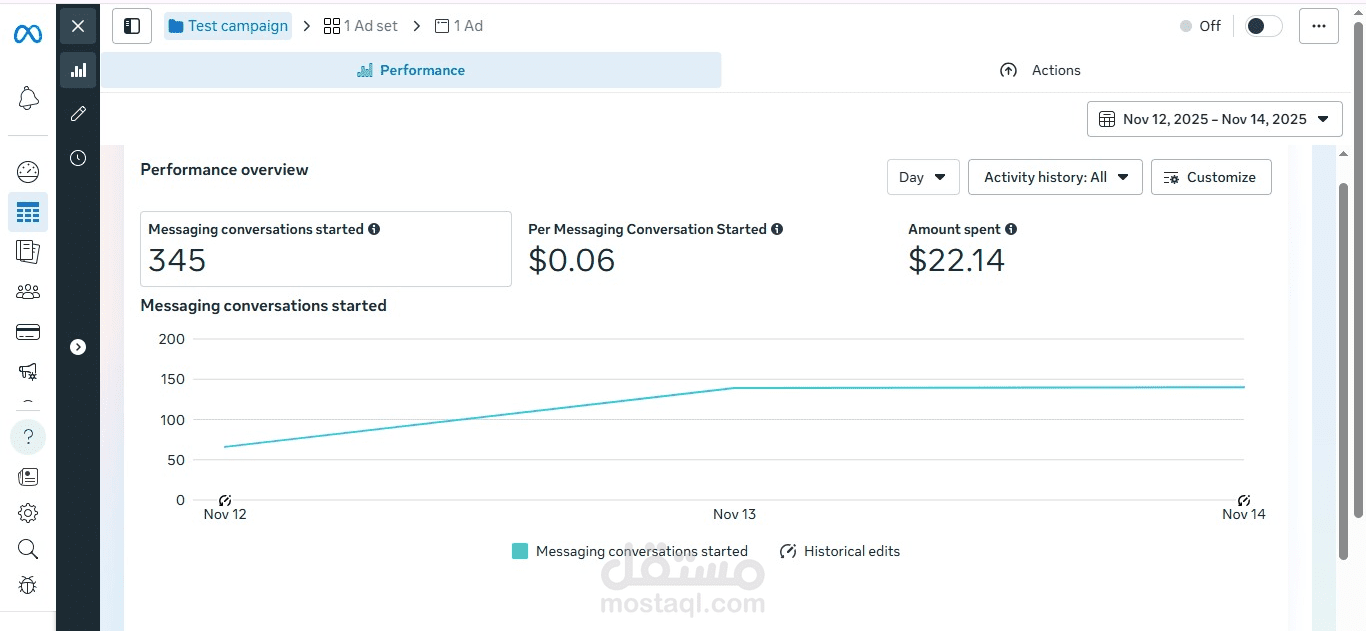
Task: Toggle the campaign Off/On switch
Action: (1263, 26)
